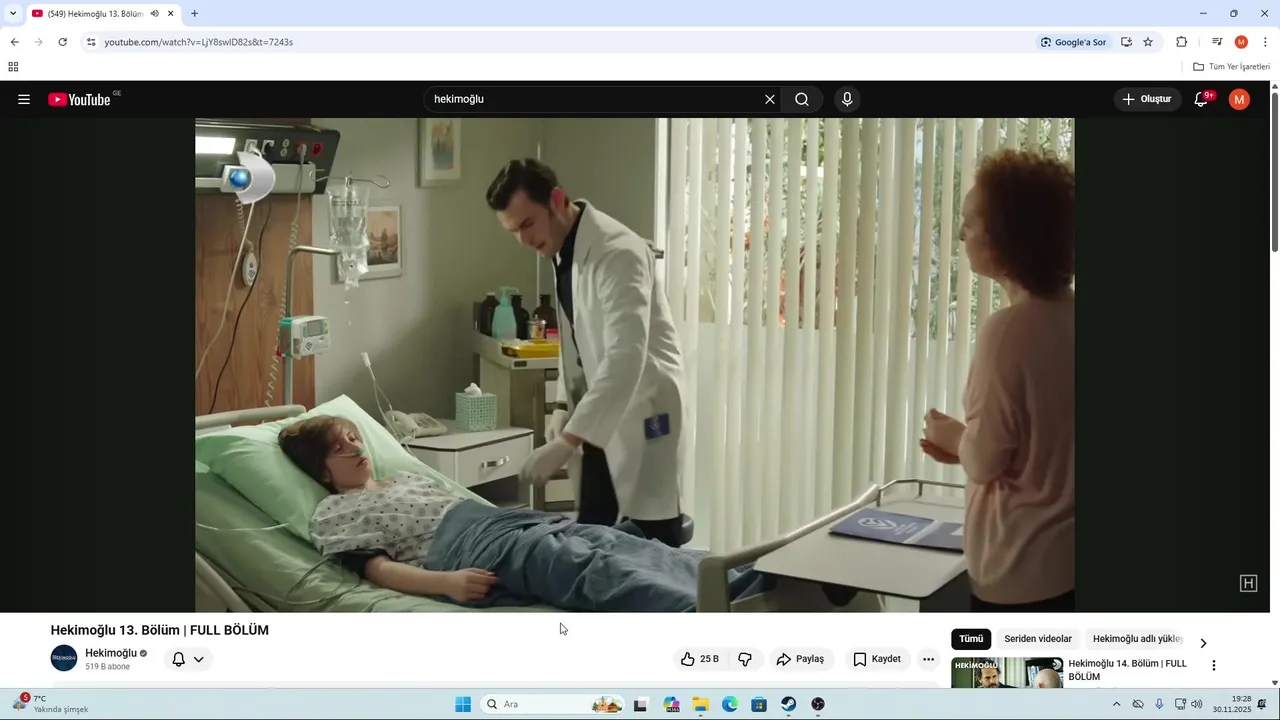Open the Windows Start menu
Screen dimensions: 1280x720
click(x=463, y=704)
